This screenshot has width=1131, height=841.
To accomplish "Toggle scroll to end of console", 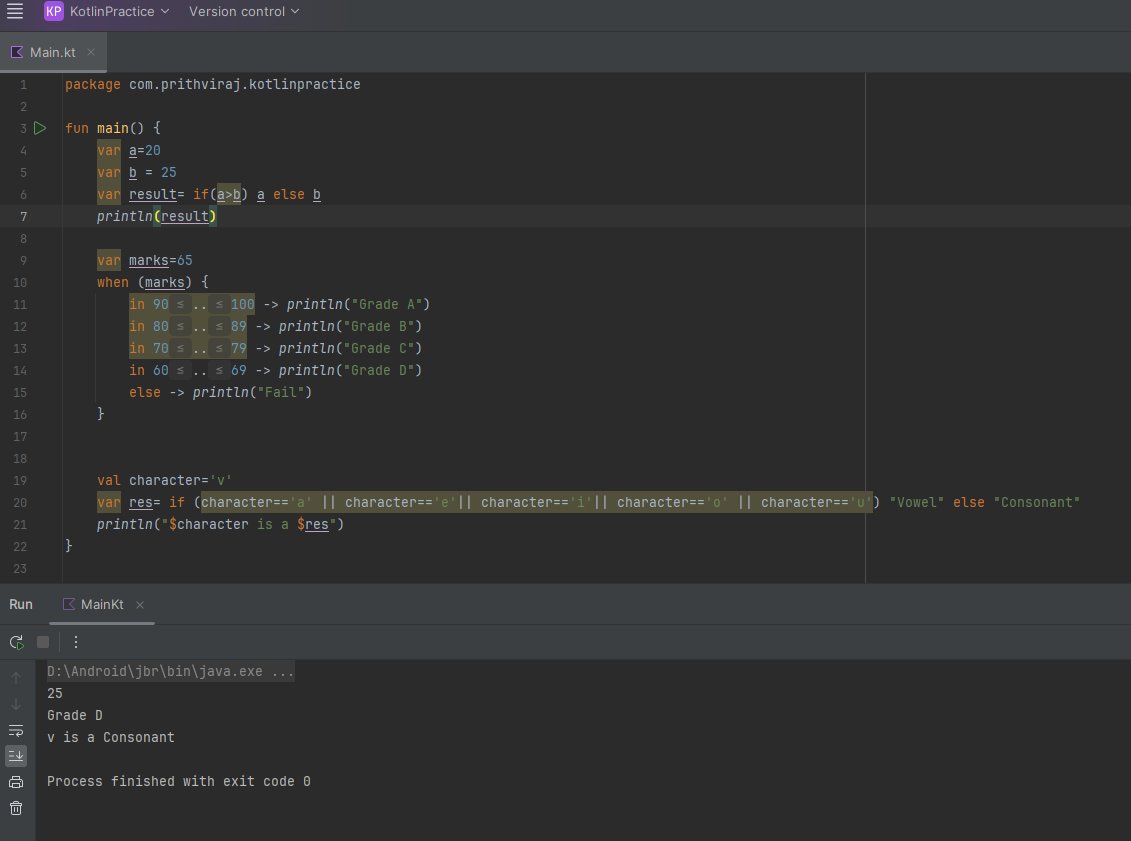I will 16,756.
